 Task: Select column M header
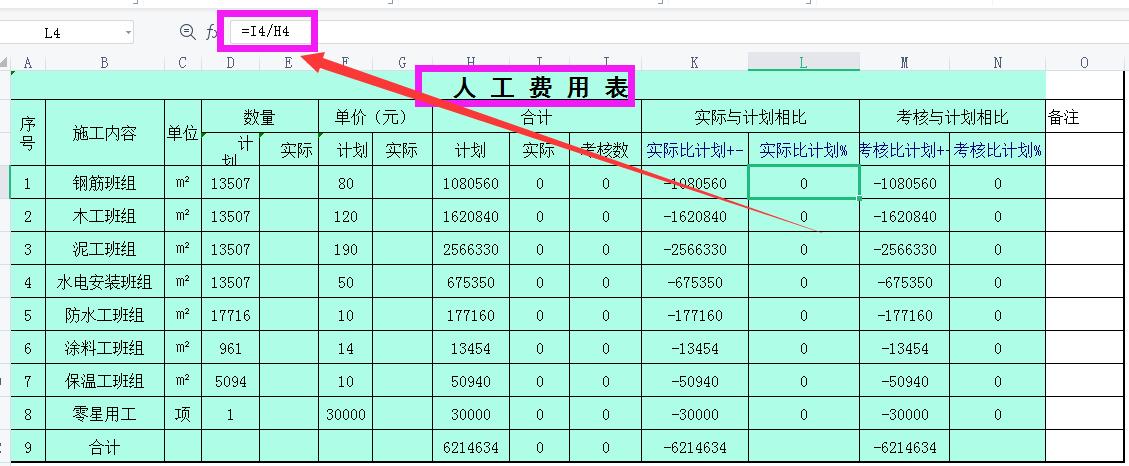[x=904, y=63]
